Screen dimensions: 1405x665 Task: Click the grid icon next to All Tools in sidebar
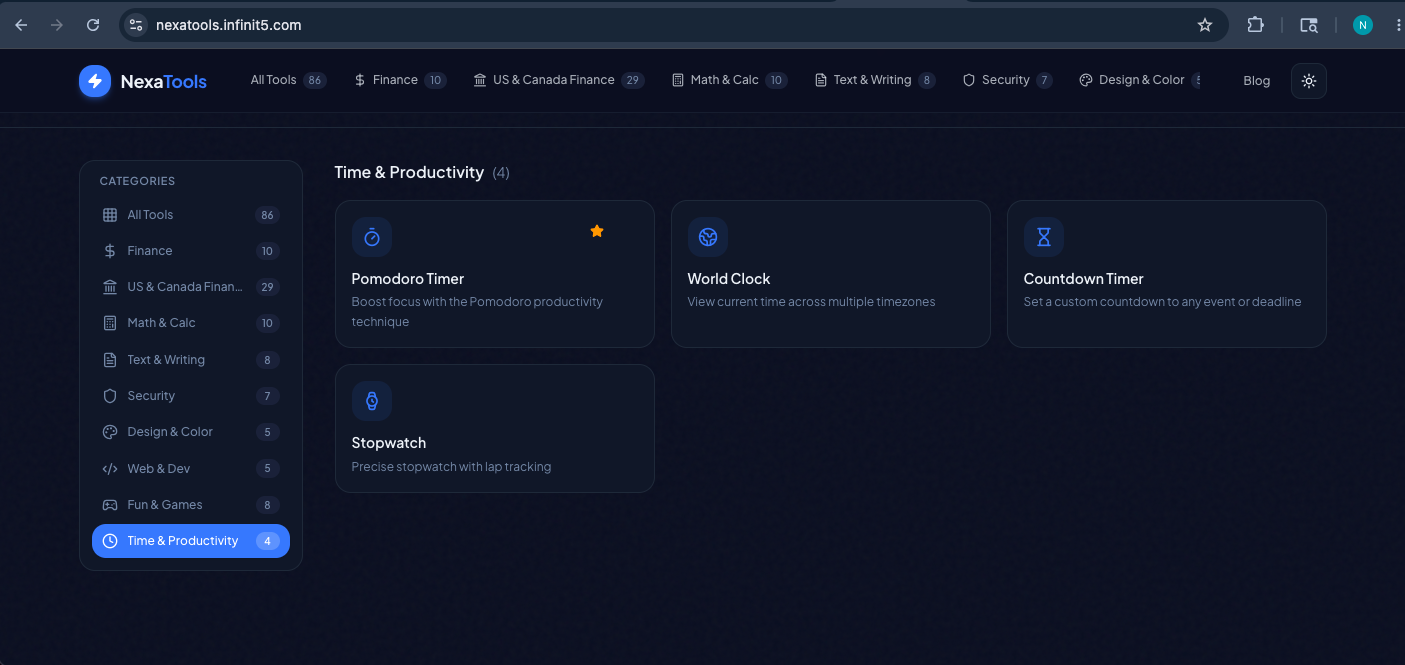110,215
